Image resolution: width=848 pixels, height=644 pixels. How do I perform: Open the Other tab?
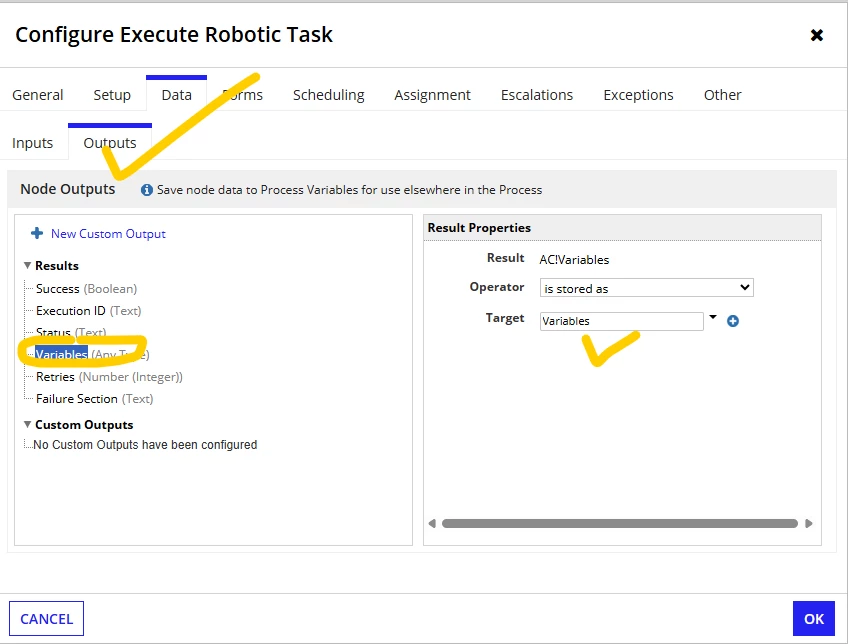coord(723,95)
